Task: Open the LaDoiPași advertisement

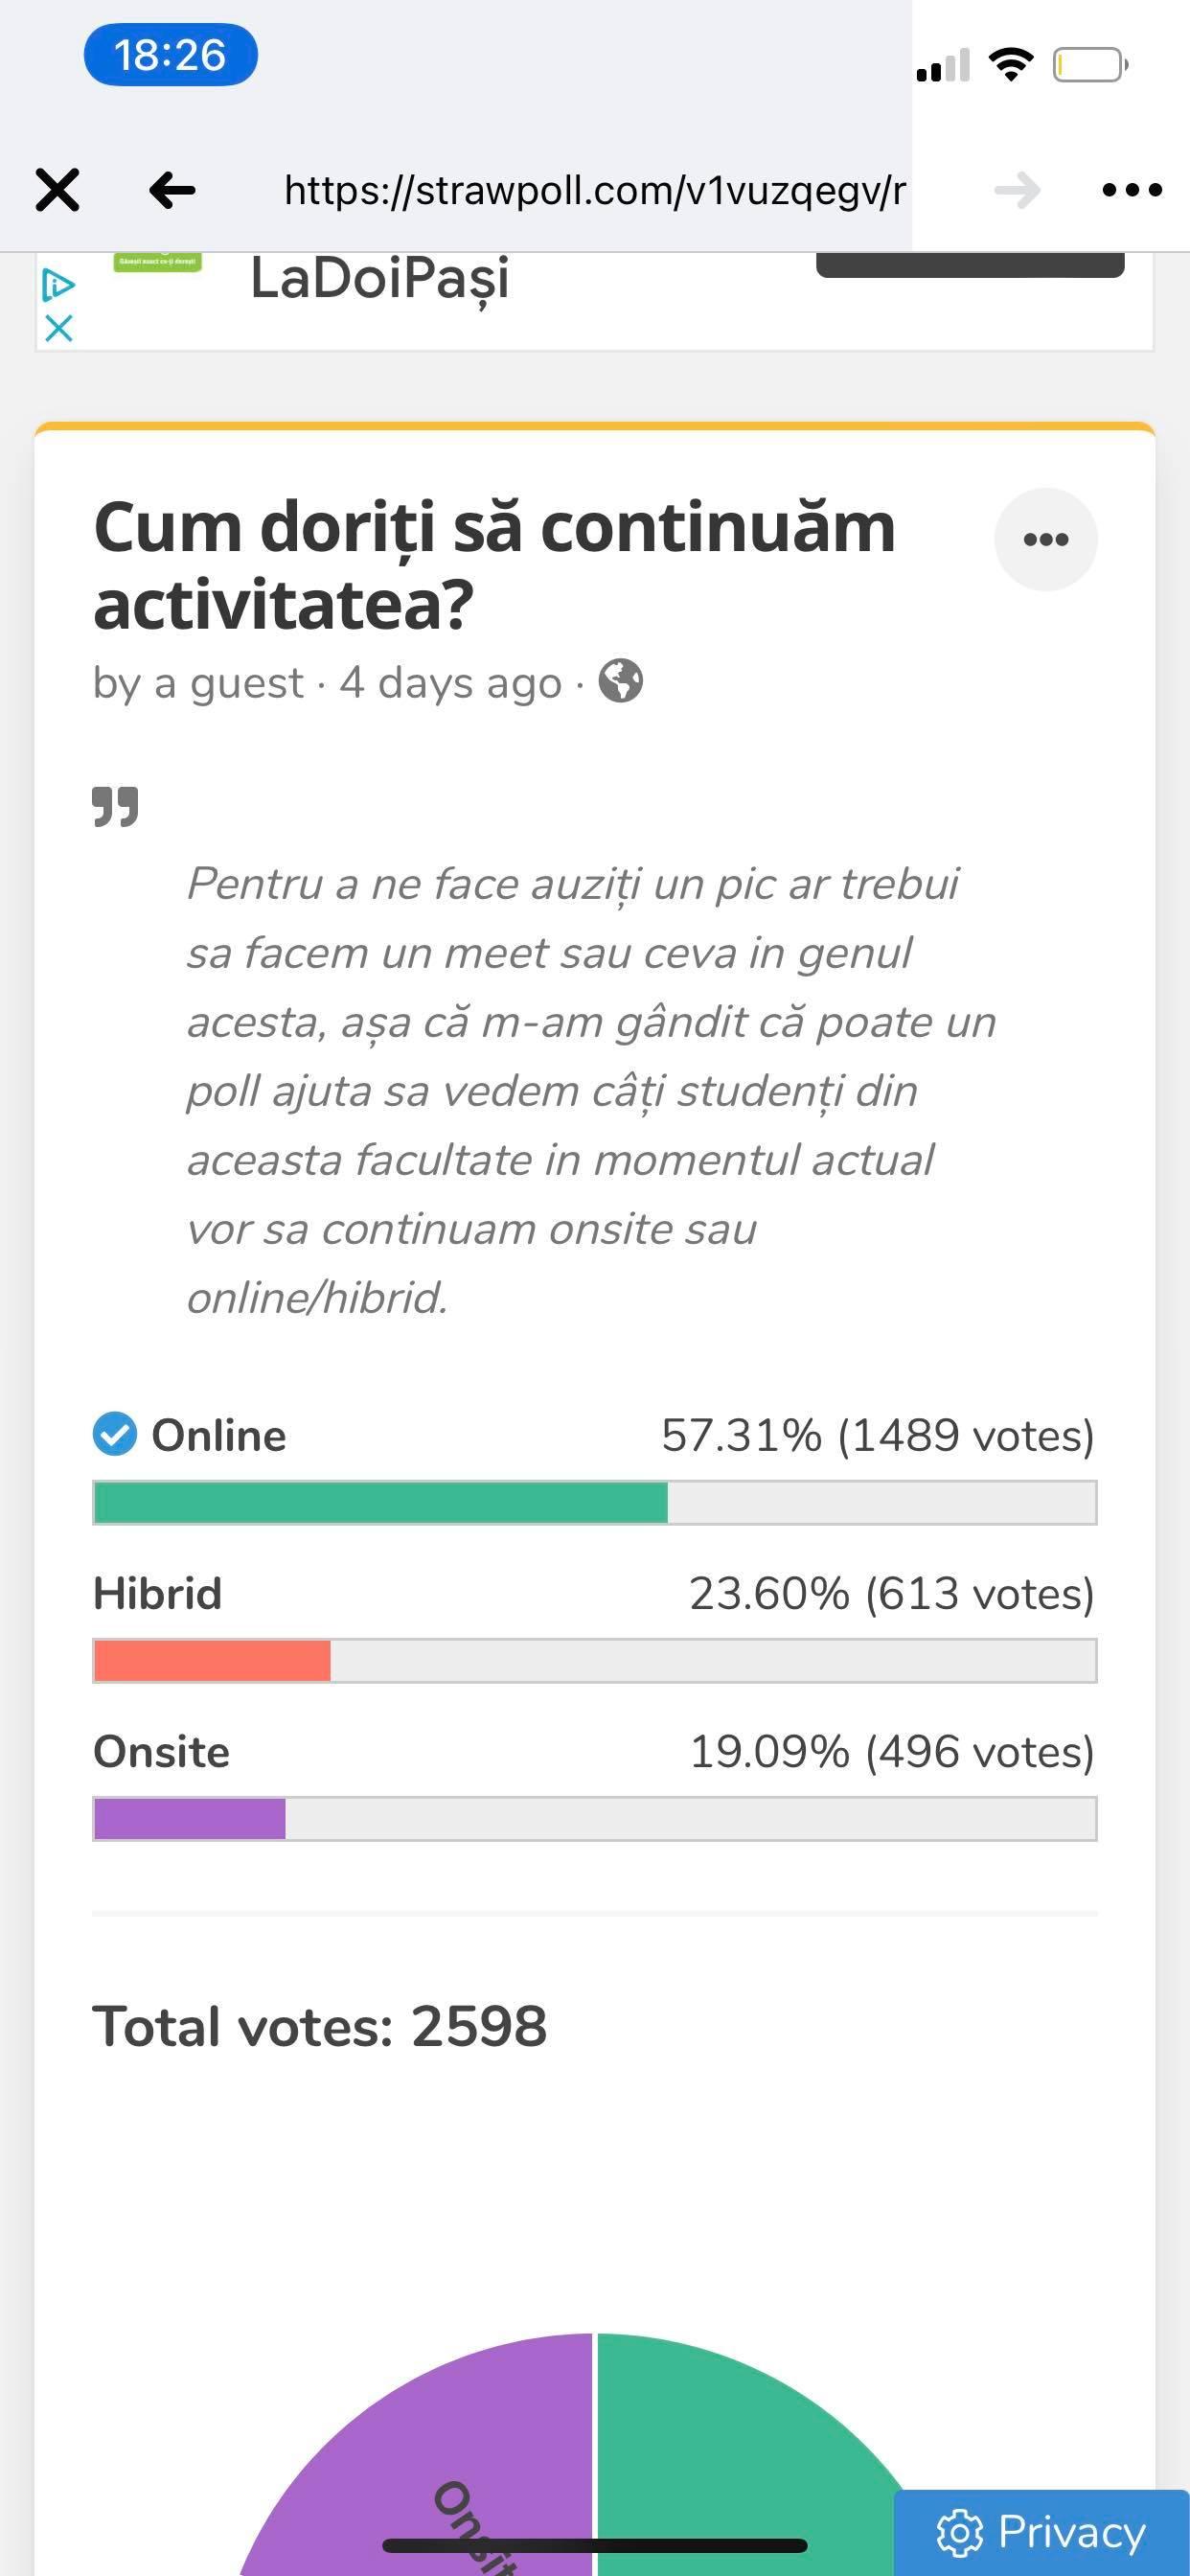Action: tap(380, 279)
